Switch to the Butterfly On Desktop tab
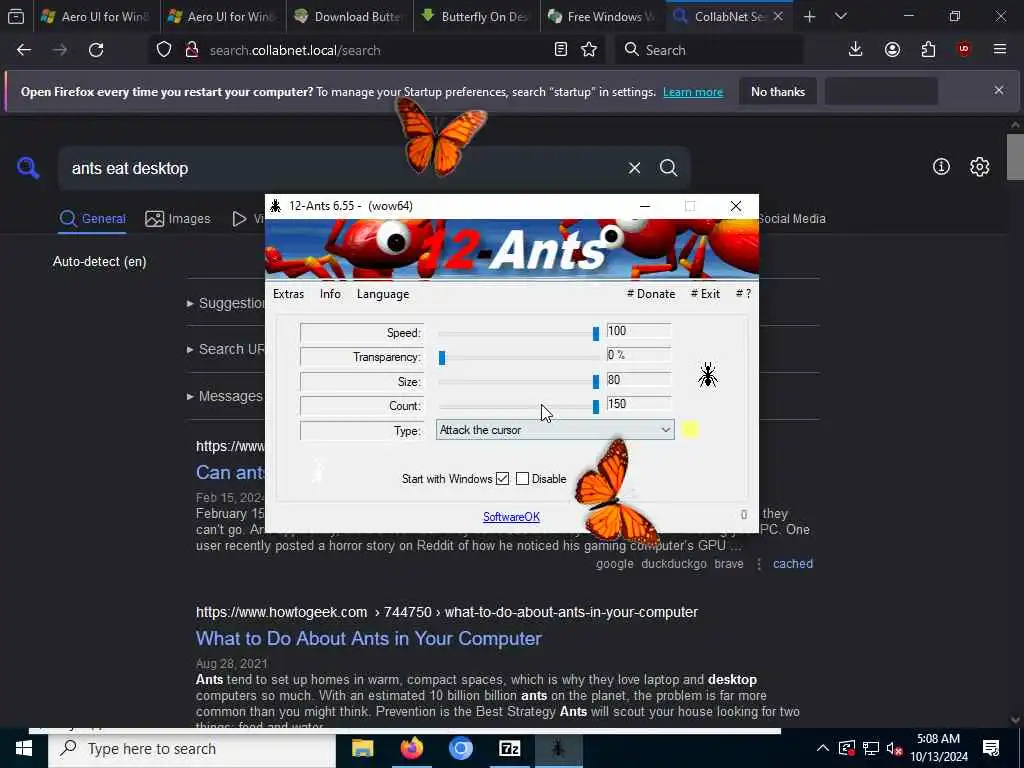This screenshot has width=1024, height=768. click(x=477, y=16)
